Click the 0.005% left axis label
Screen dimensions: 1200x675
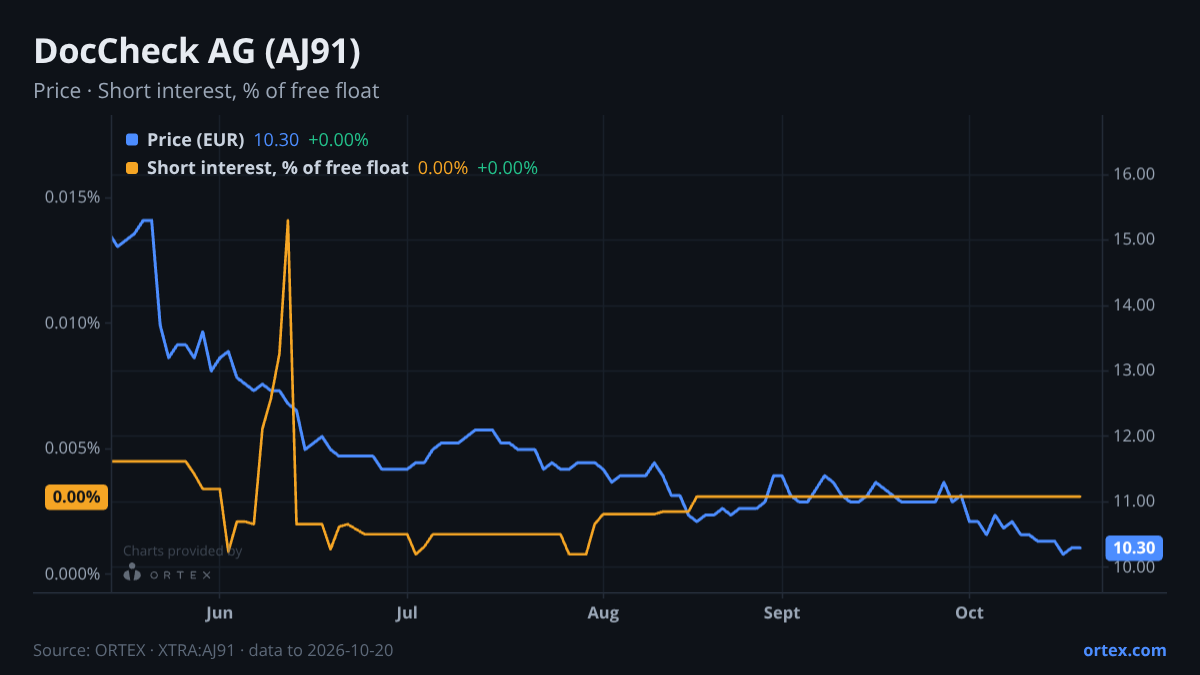(x=72, y=448)
